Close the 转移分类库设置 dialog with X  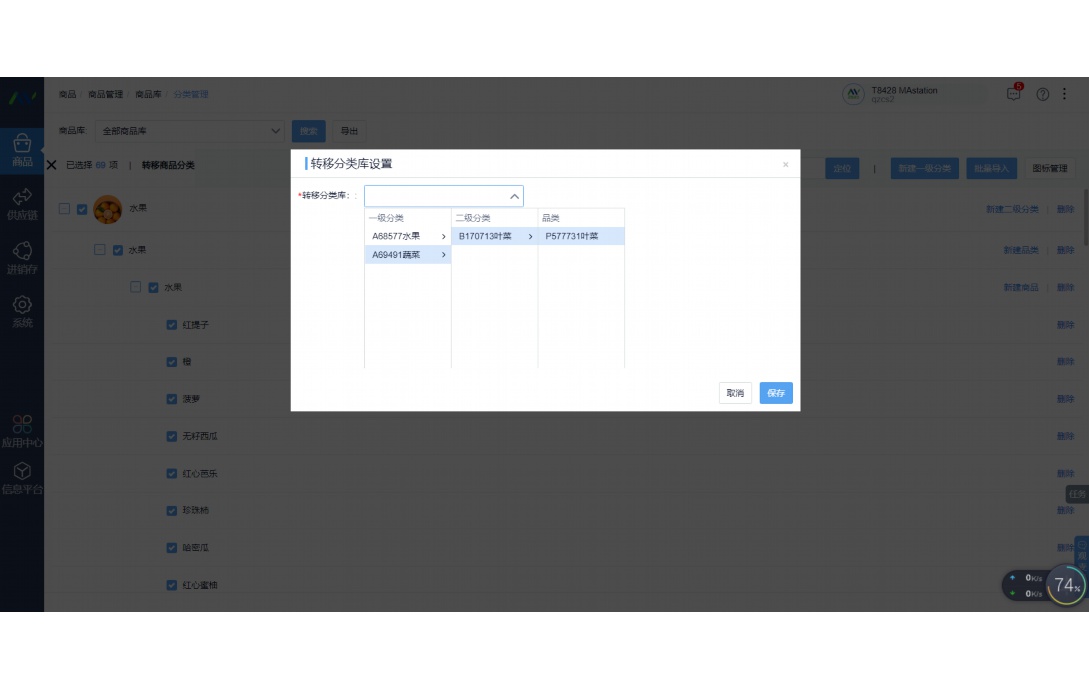point(785,165)
